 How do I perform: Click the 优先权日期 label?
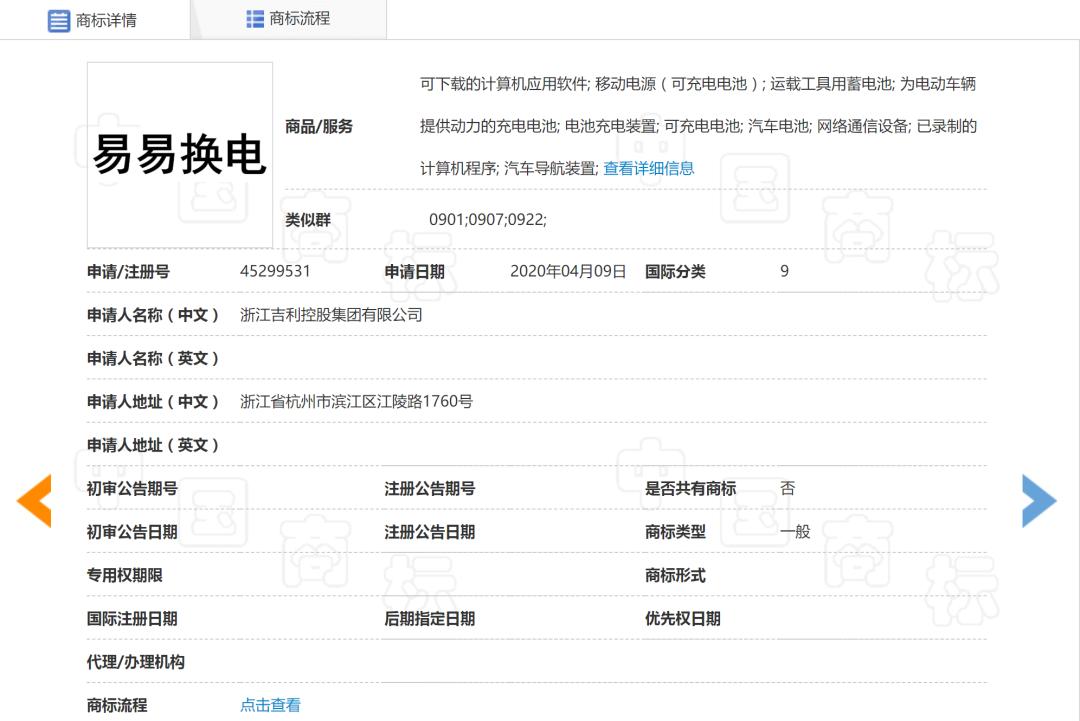[x=683, y=618]
